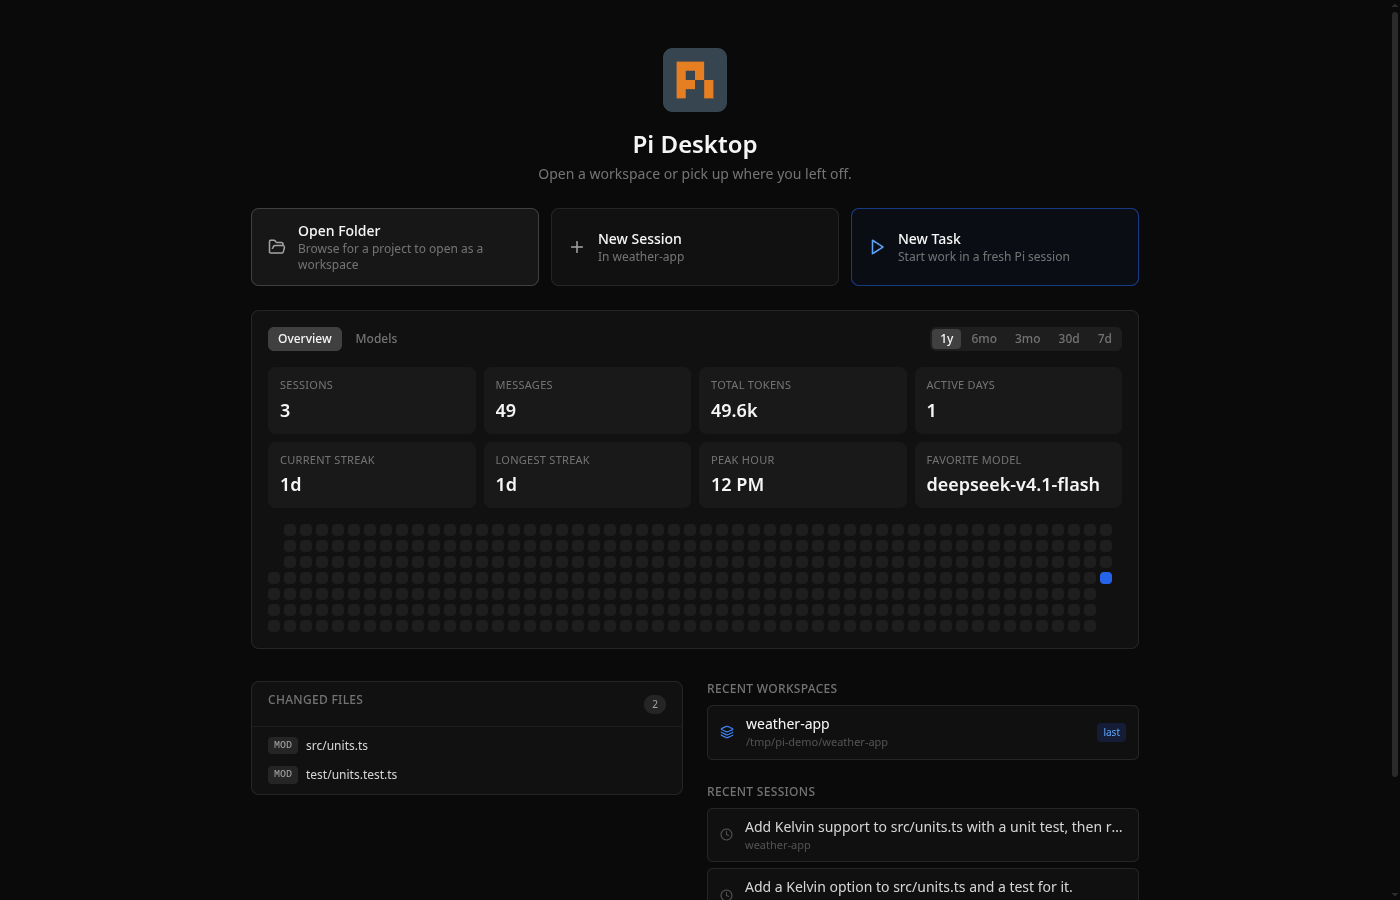Viewport: 1400px width, 900px height.
Task: Click the Peak Hour value 12 PM
Action: 737,485
